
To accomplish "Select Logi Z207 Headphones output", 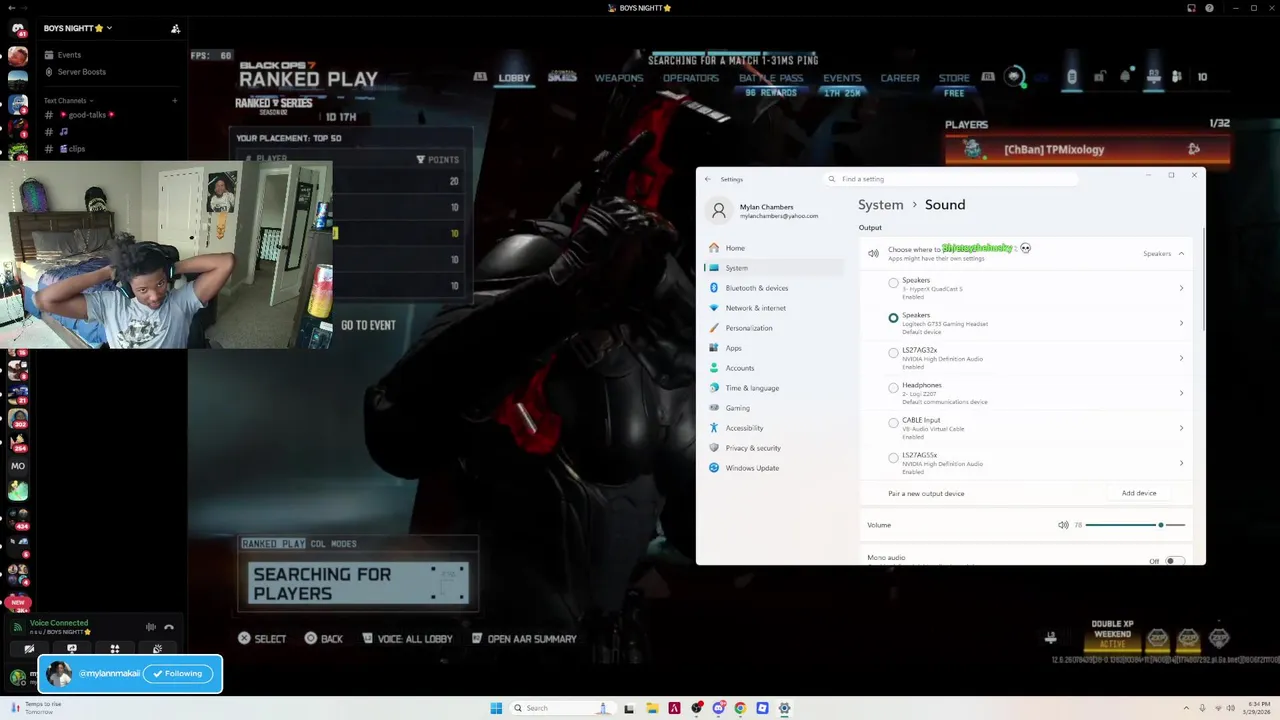I will (893, 388).
